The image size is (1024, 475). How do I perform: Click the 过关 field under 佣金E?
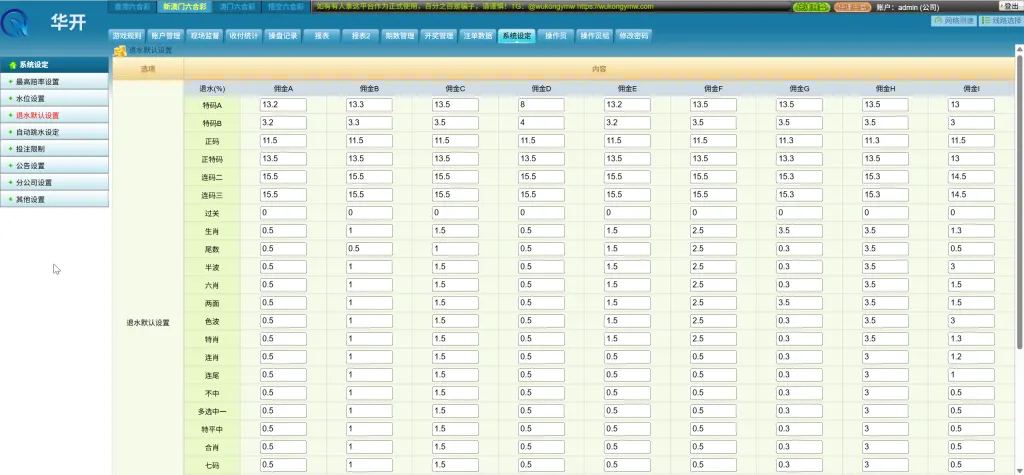tap(627, 212)
